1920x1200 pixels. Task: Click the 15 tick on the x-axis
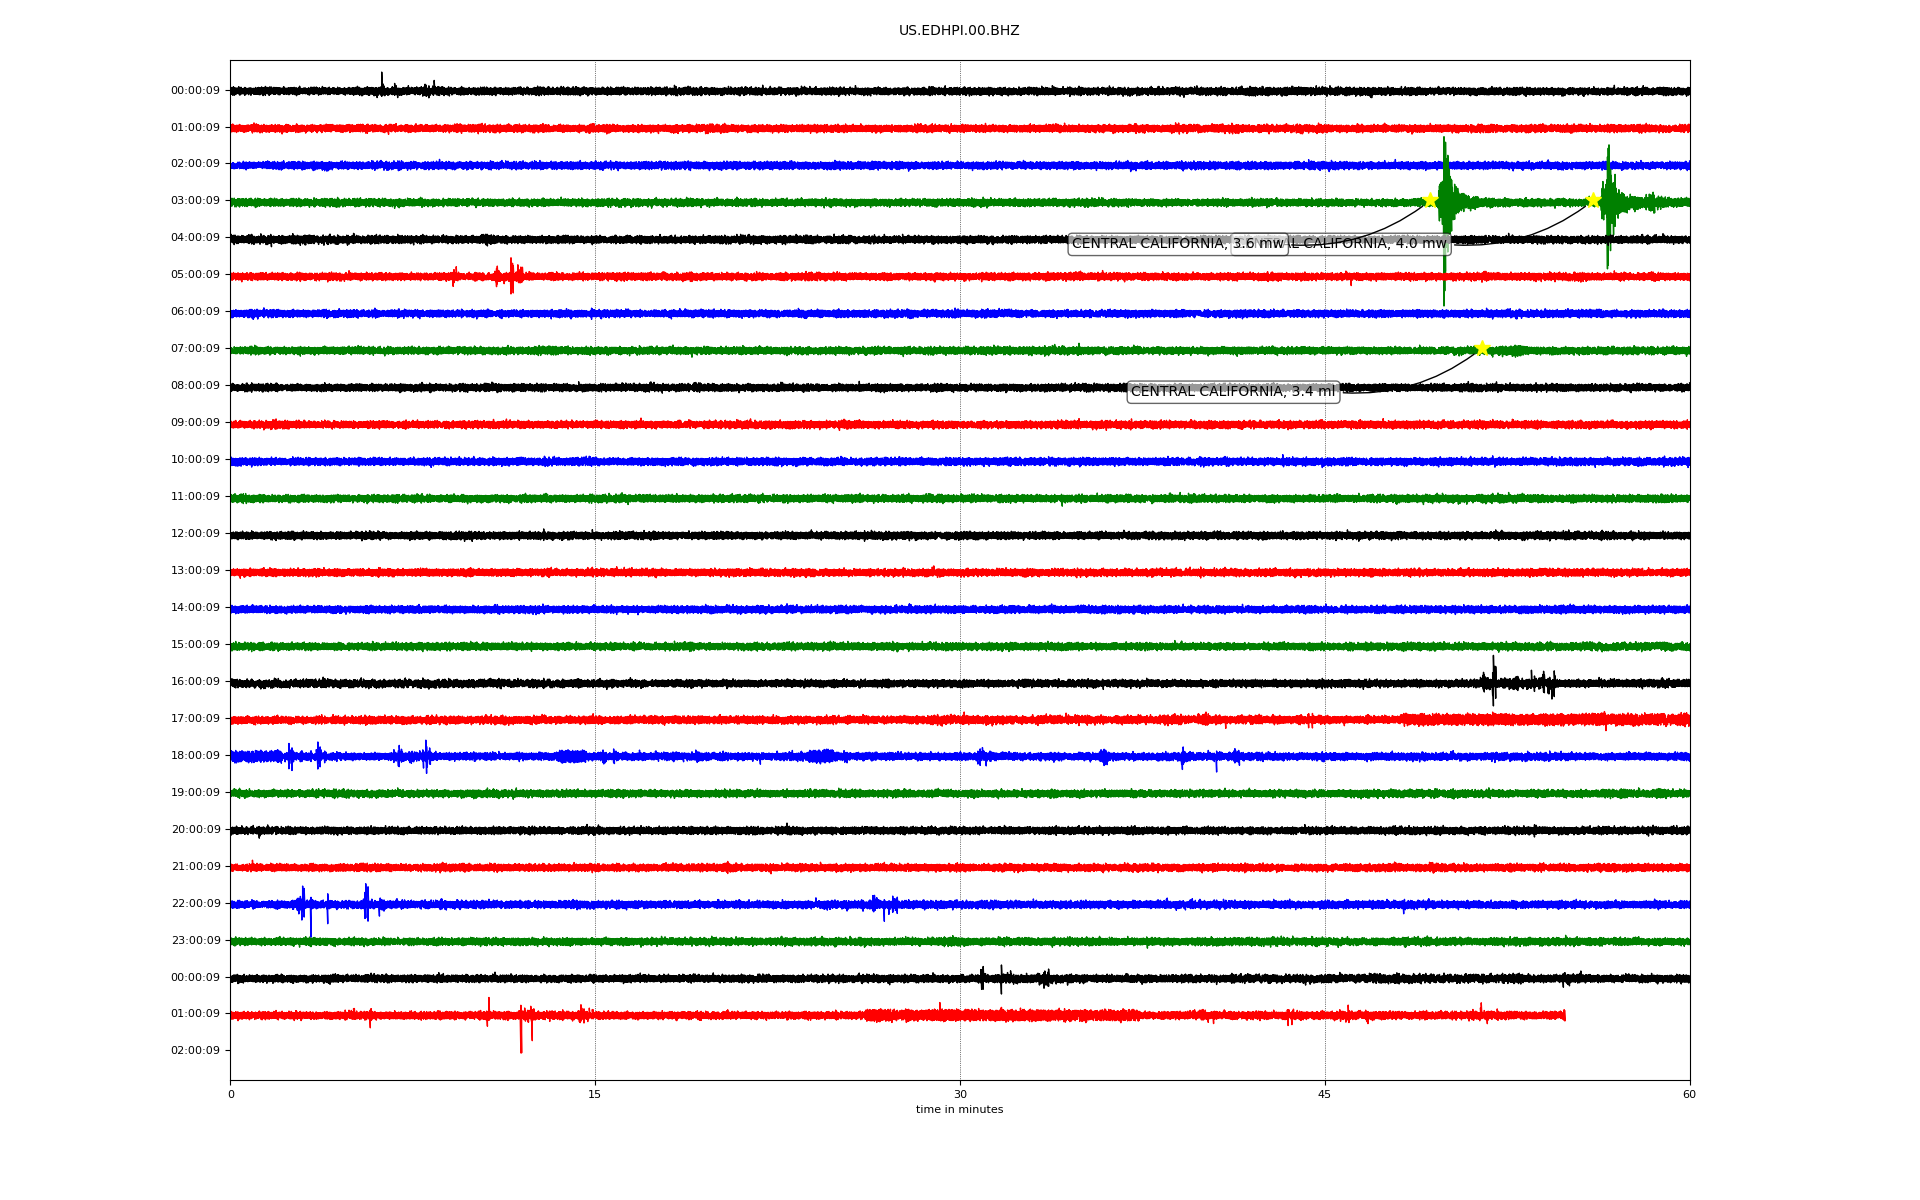595,1094
